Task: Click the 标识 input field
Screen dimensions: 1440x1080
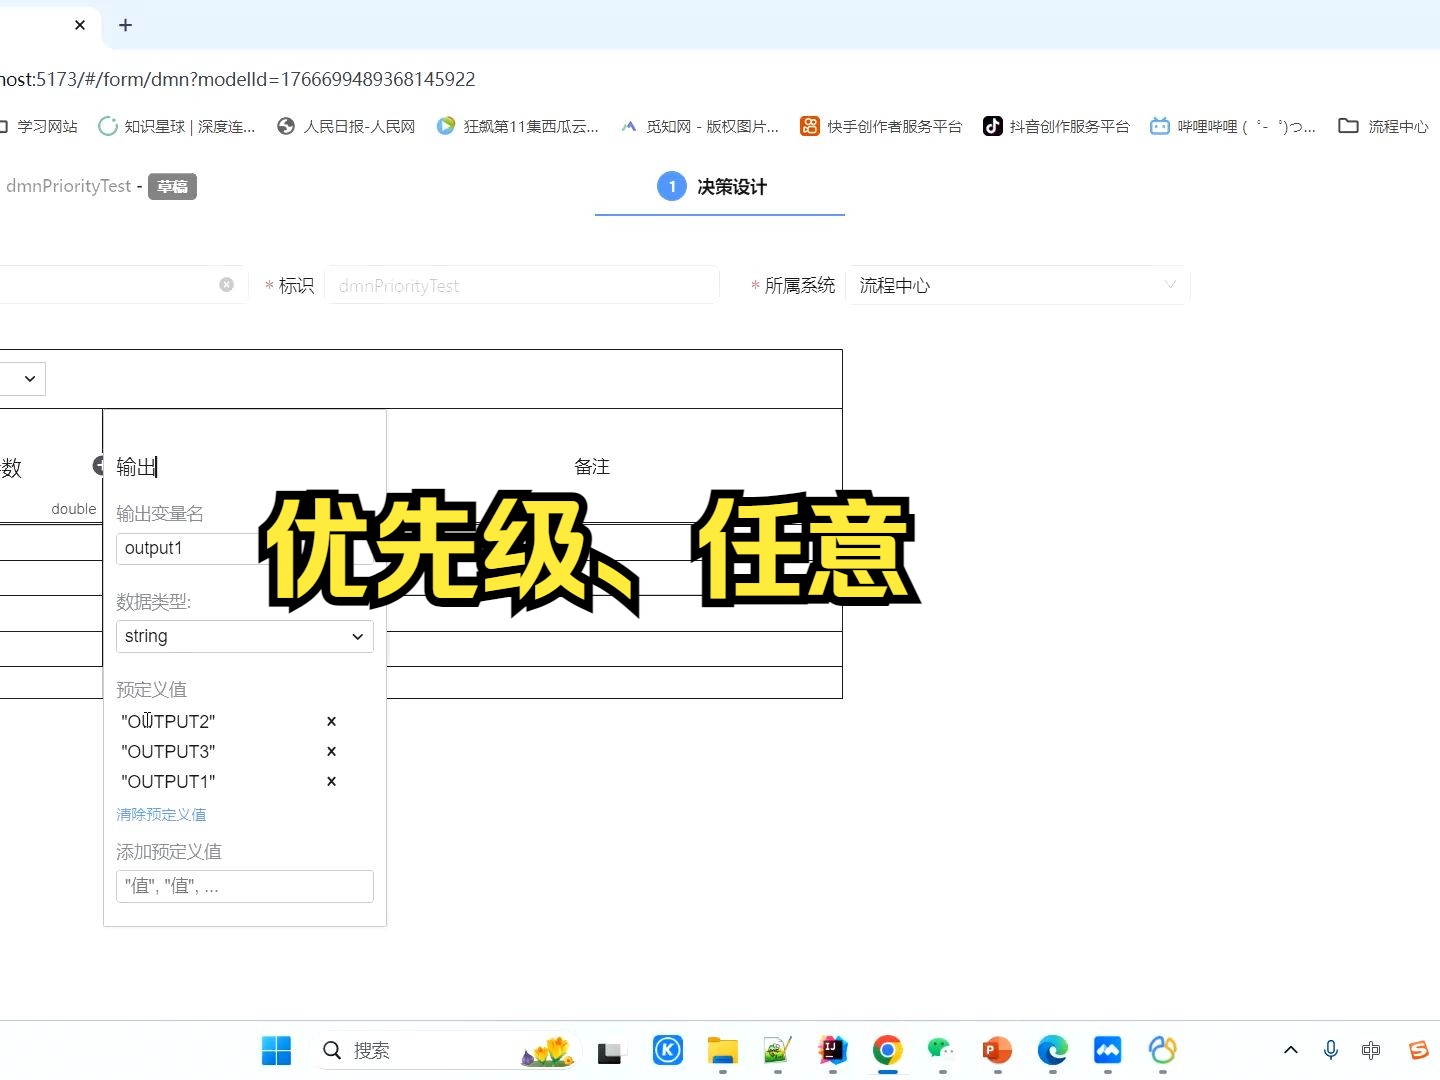Action: [522, 285]
